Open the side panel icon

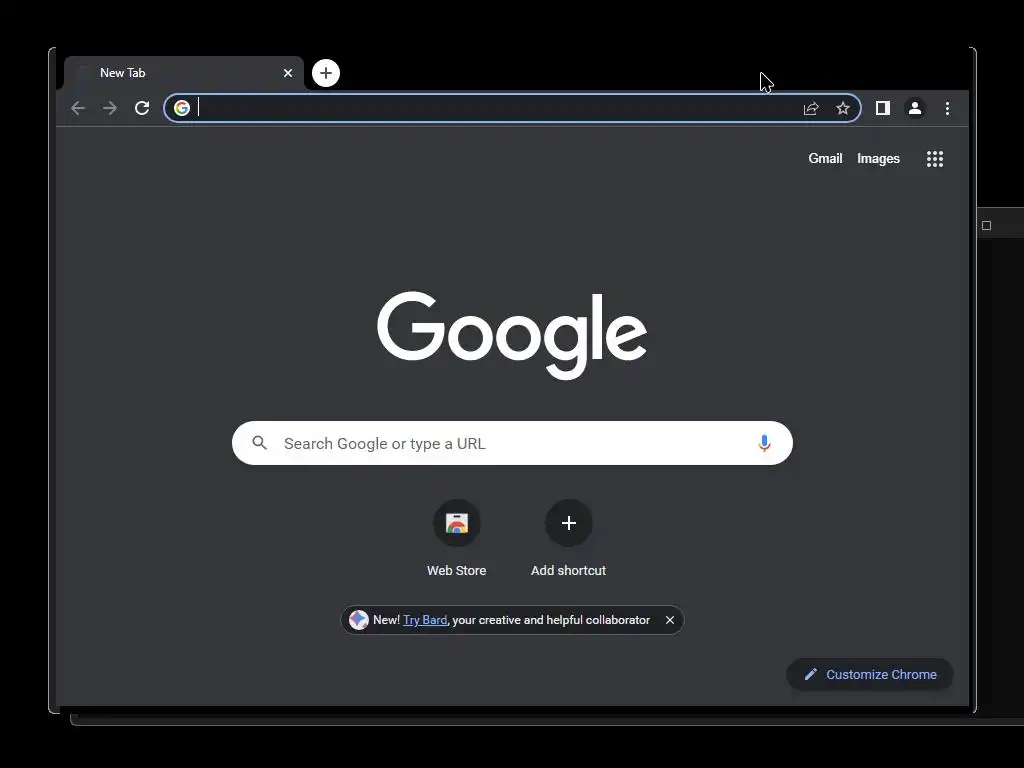(x=883, y=108)
